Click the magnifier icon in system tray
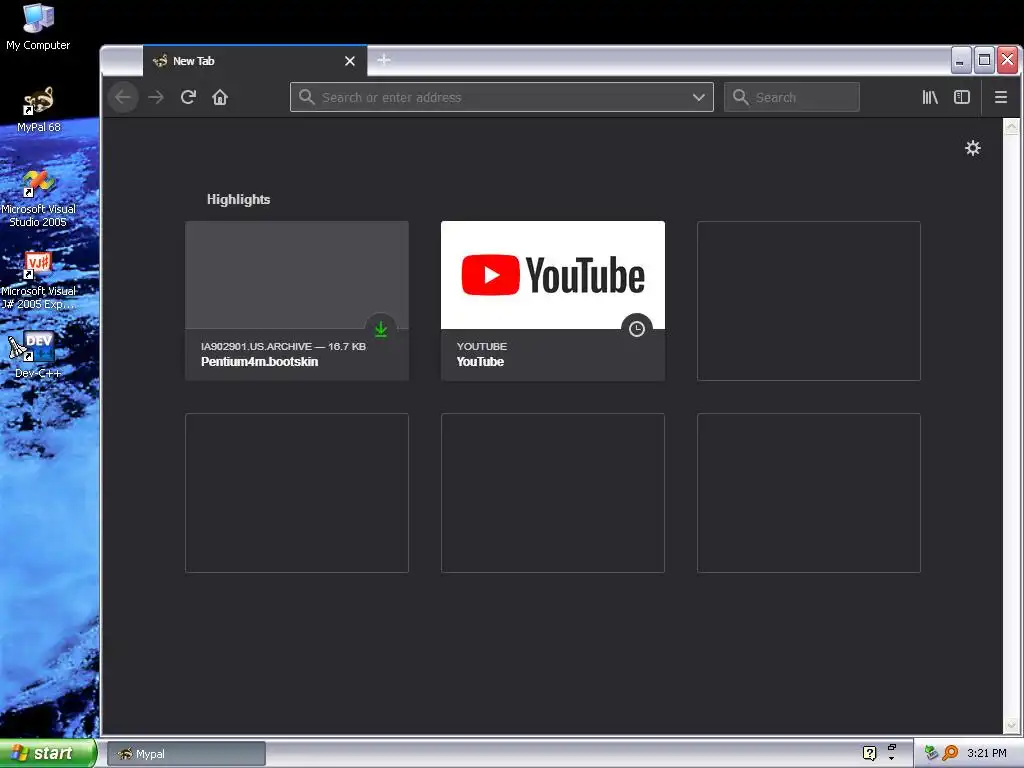Image resolution: width=1024 pixels, height=768 pixels. click(x=950, y=753)
